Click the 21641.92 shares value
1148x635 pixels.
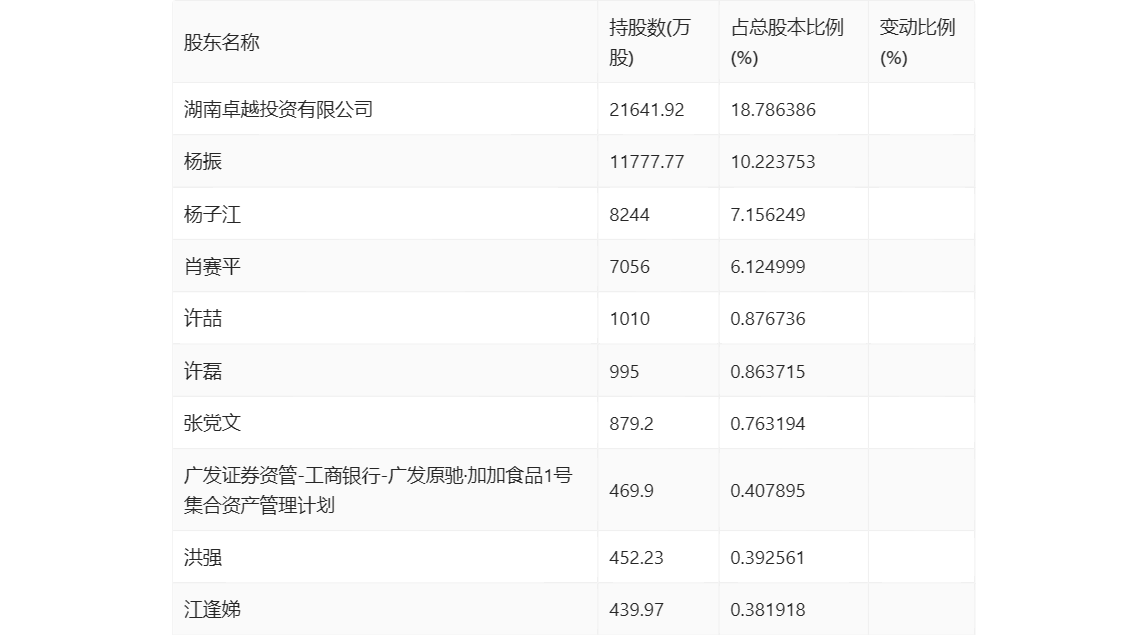pos(646,110)
